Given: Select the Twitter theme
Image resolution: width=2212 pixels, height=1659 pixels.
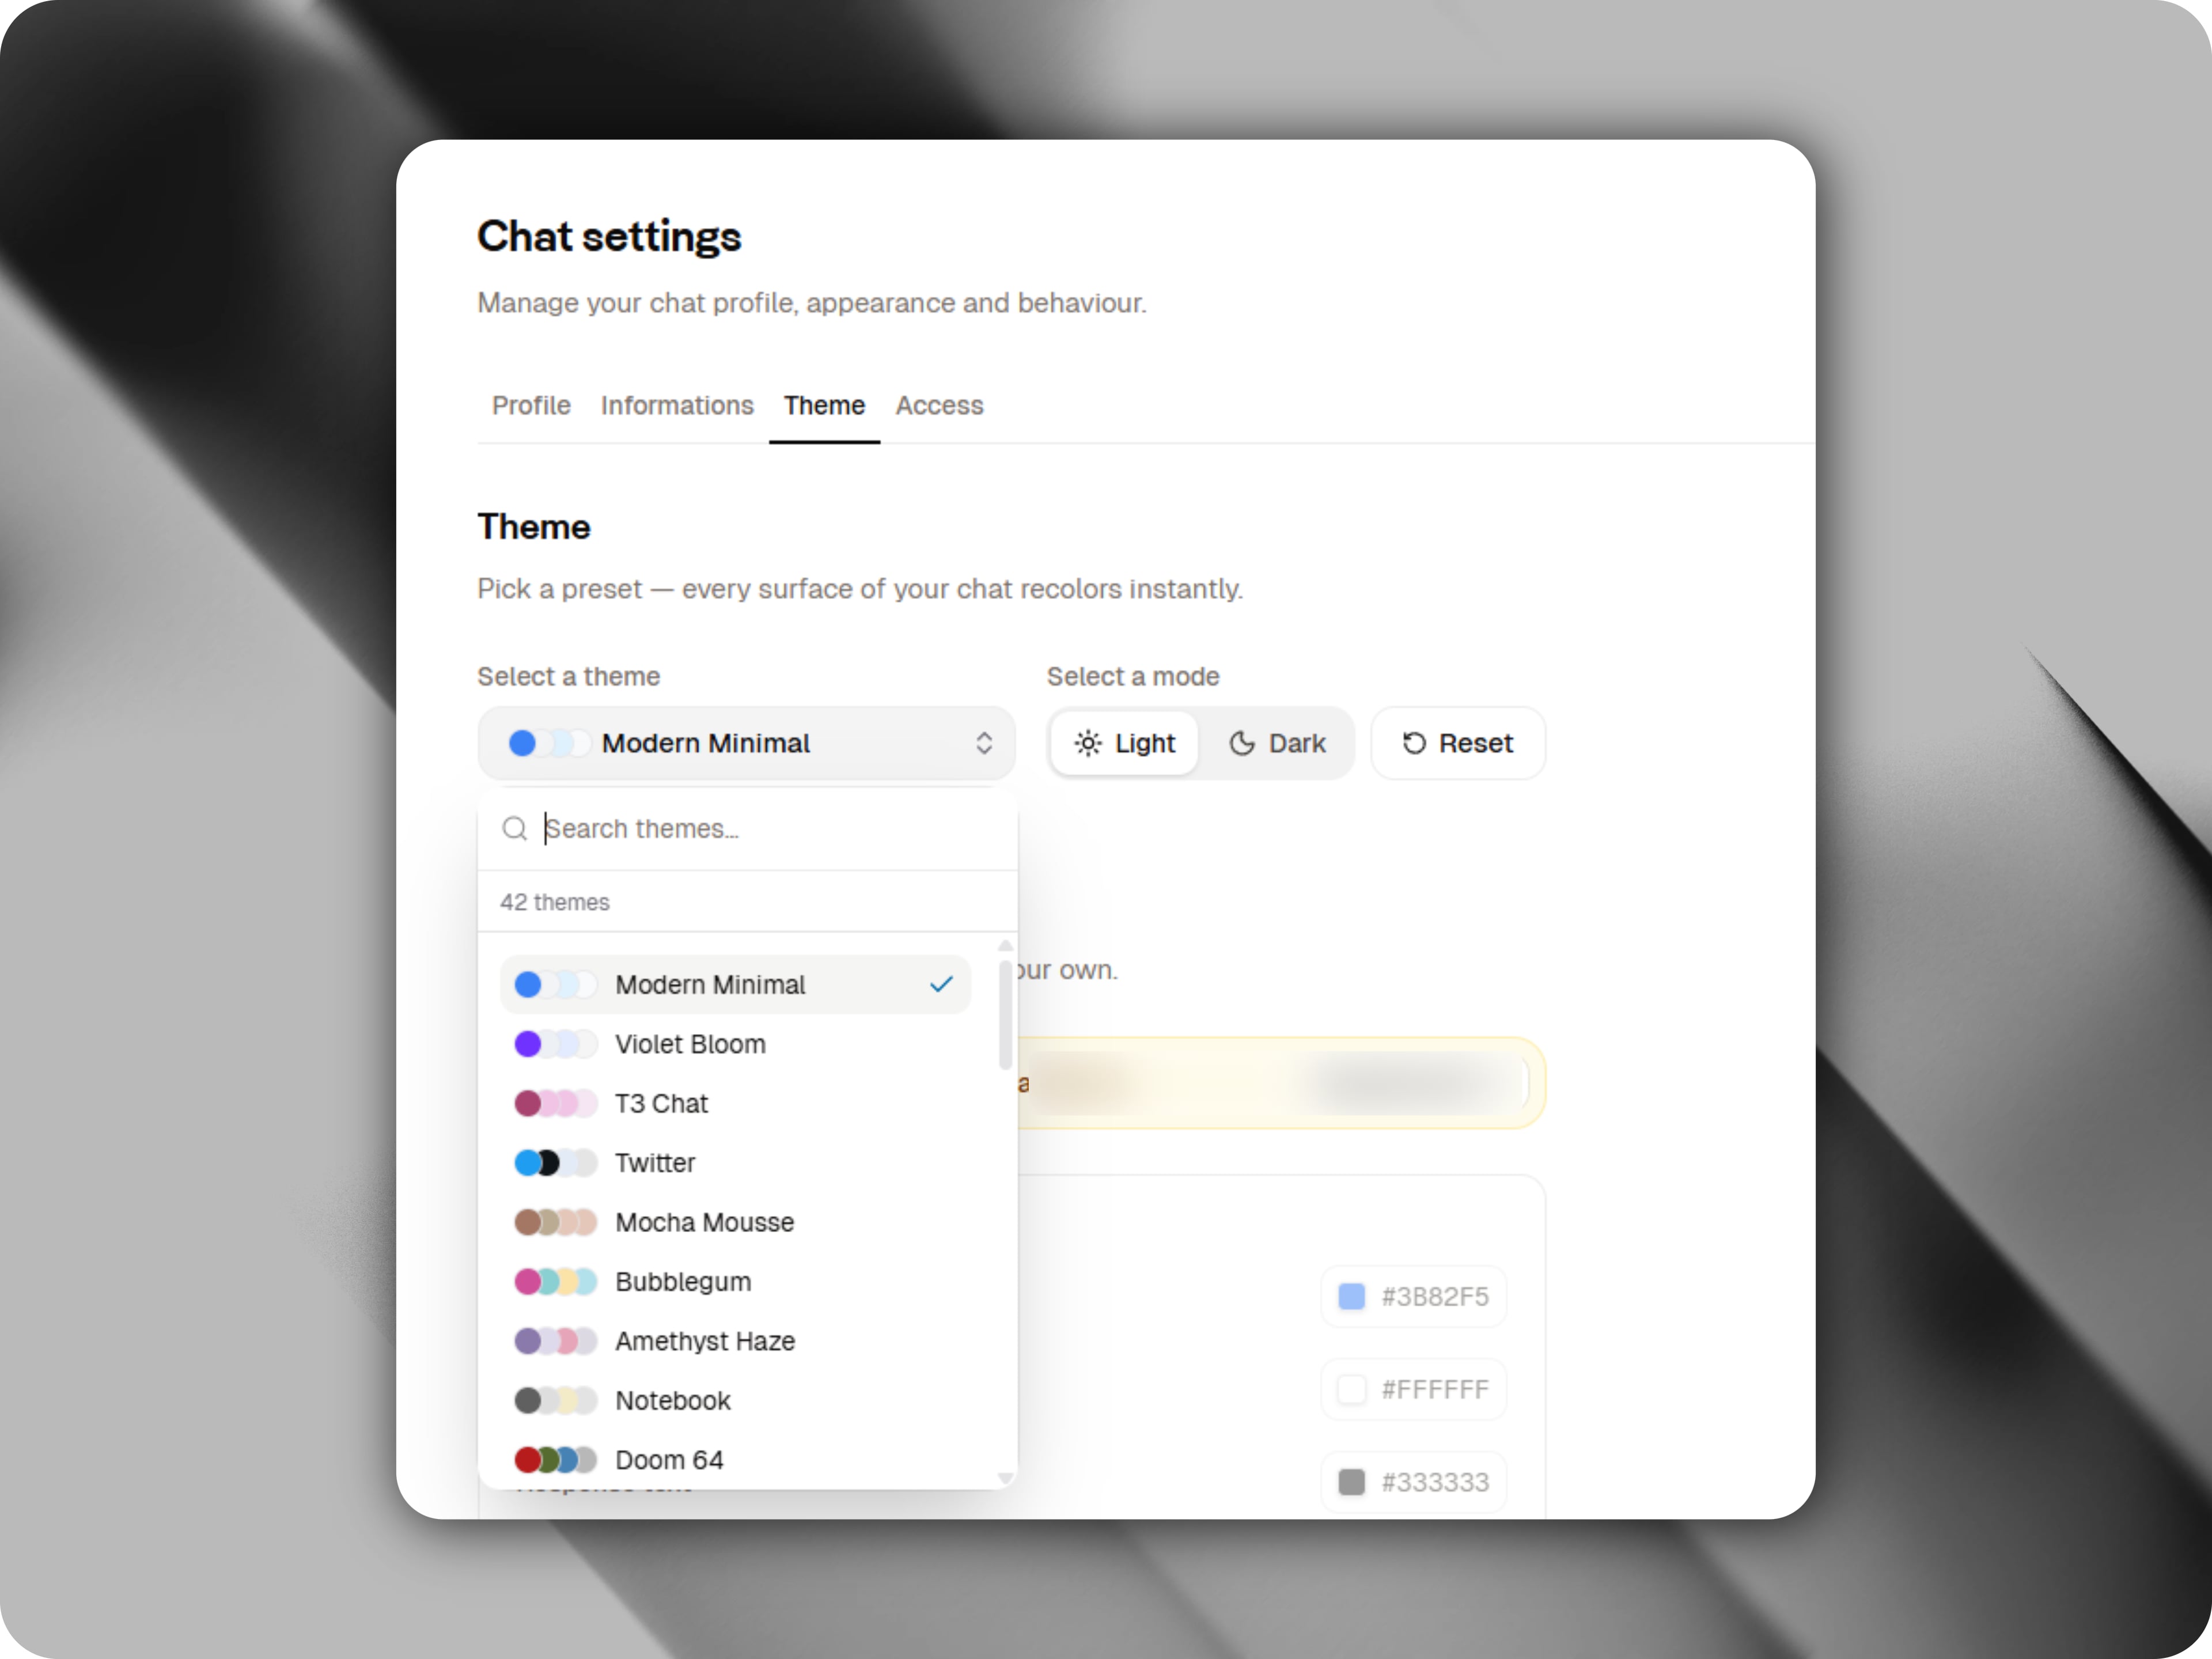Looking at the screenshot, I should [735, 1163].
